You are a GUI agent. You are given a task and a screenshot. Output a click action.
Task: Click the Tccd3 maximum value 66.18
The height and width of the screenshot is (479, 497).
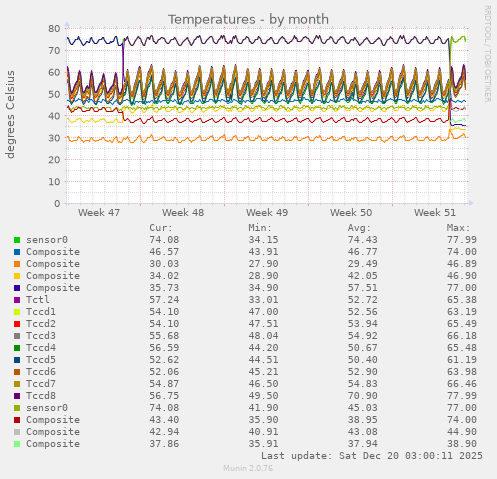(462, 336)
